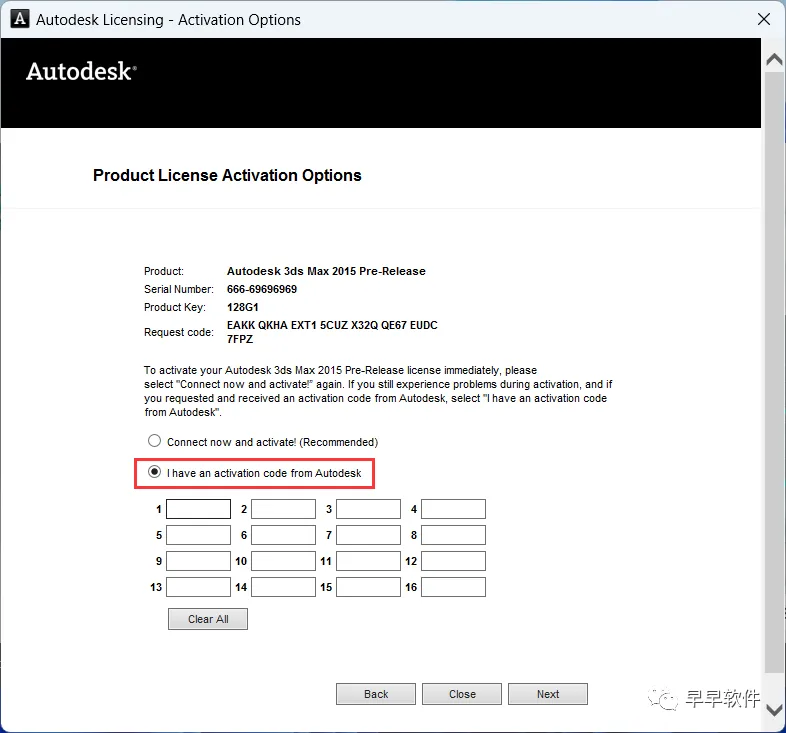The width and height of the screenshot is (786, 733).
Task: Click the Product License Activation Options heading
Action: click(x=227, y=175)
